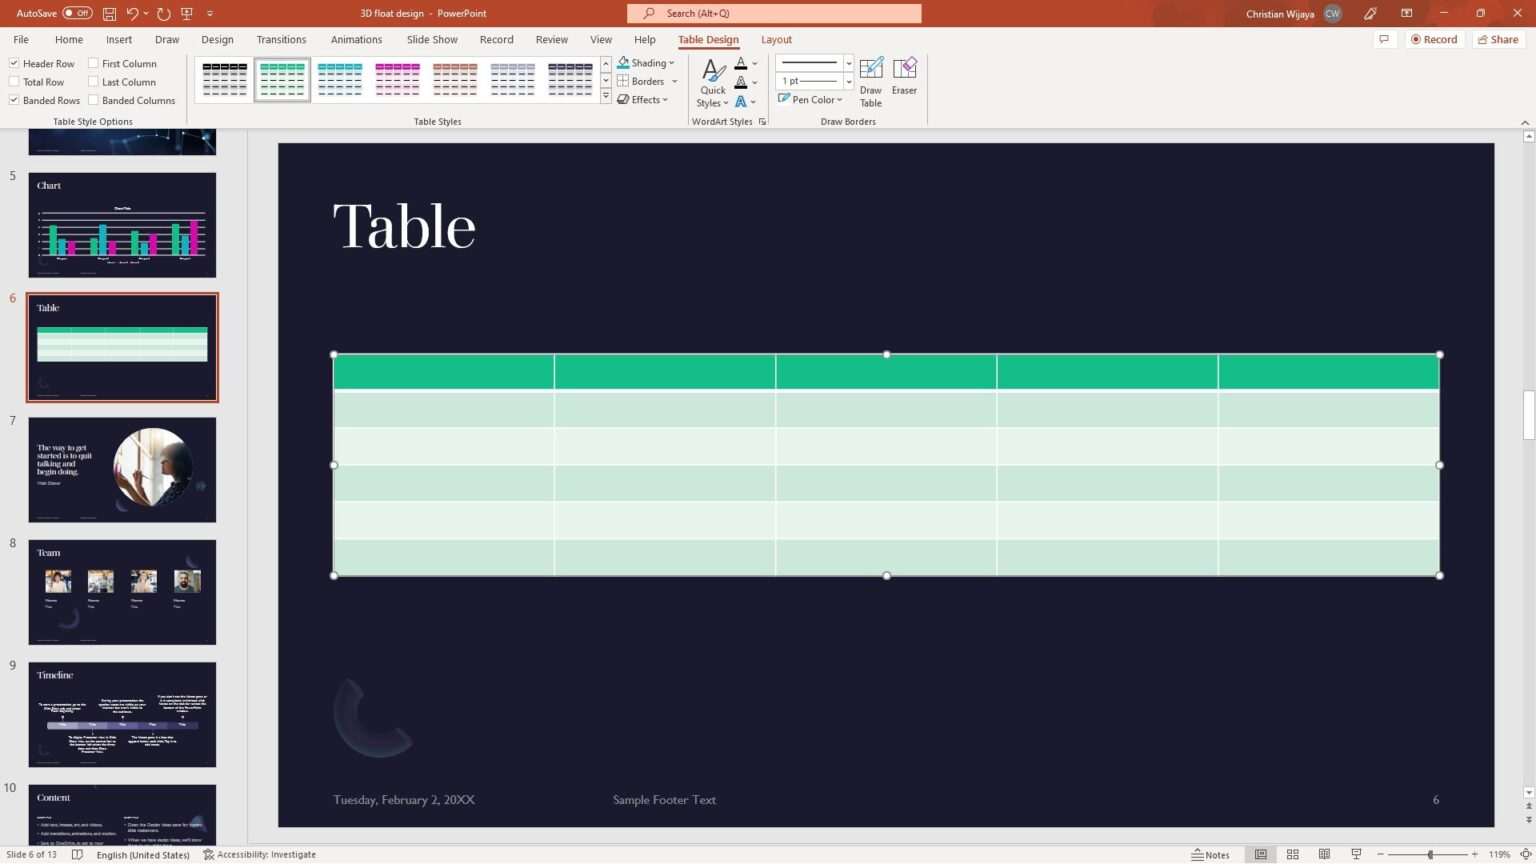Click English (United States) language
This screenshot has width=1536, height=864.
tap(143, 854)
